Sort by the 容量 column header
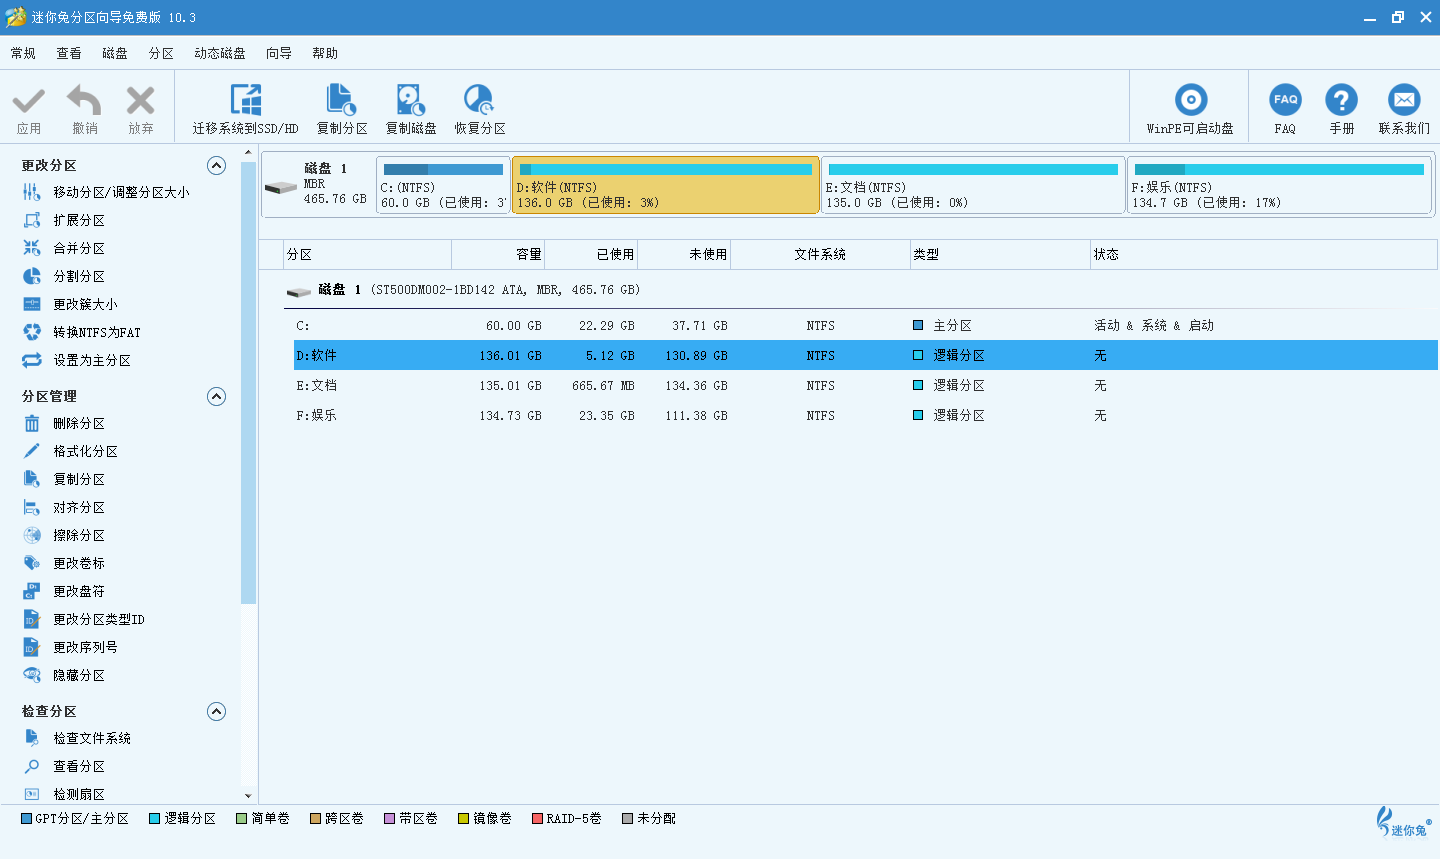The width and height of the screenshot is (1440, 859). 498,254
